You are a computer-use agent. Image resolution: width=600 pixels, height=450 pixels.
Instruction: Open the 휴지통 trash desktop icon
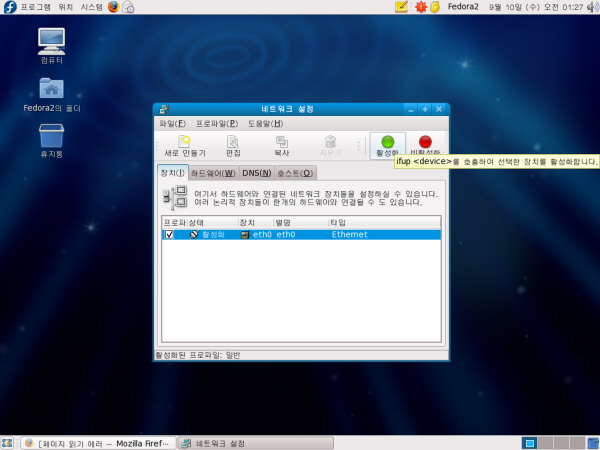coord(52,141)
